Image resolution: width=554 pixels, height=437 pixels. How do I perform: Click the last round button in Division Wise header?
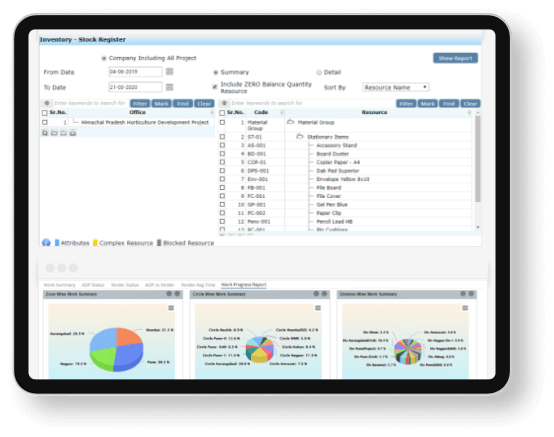tap(471, 294)
